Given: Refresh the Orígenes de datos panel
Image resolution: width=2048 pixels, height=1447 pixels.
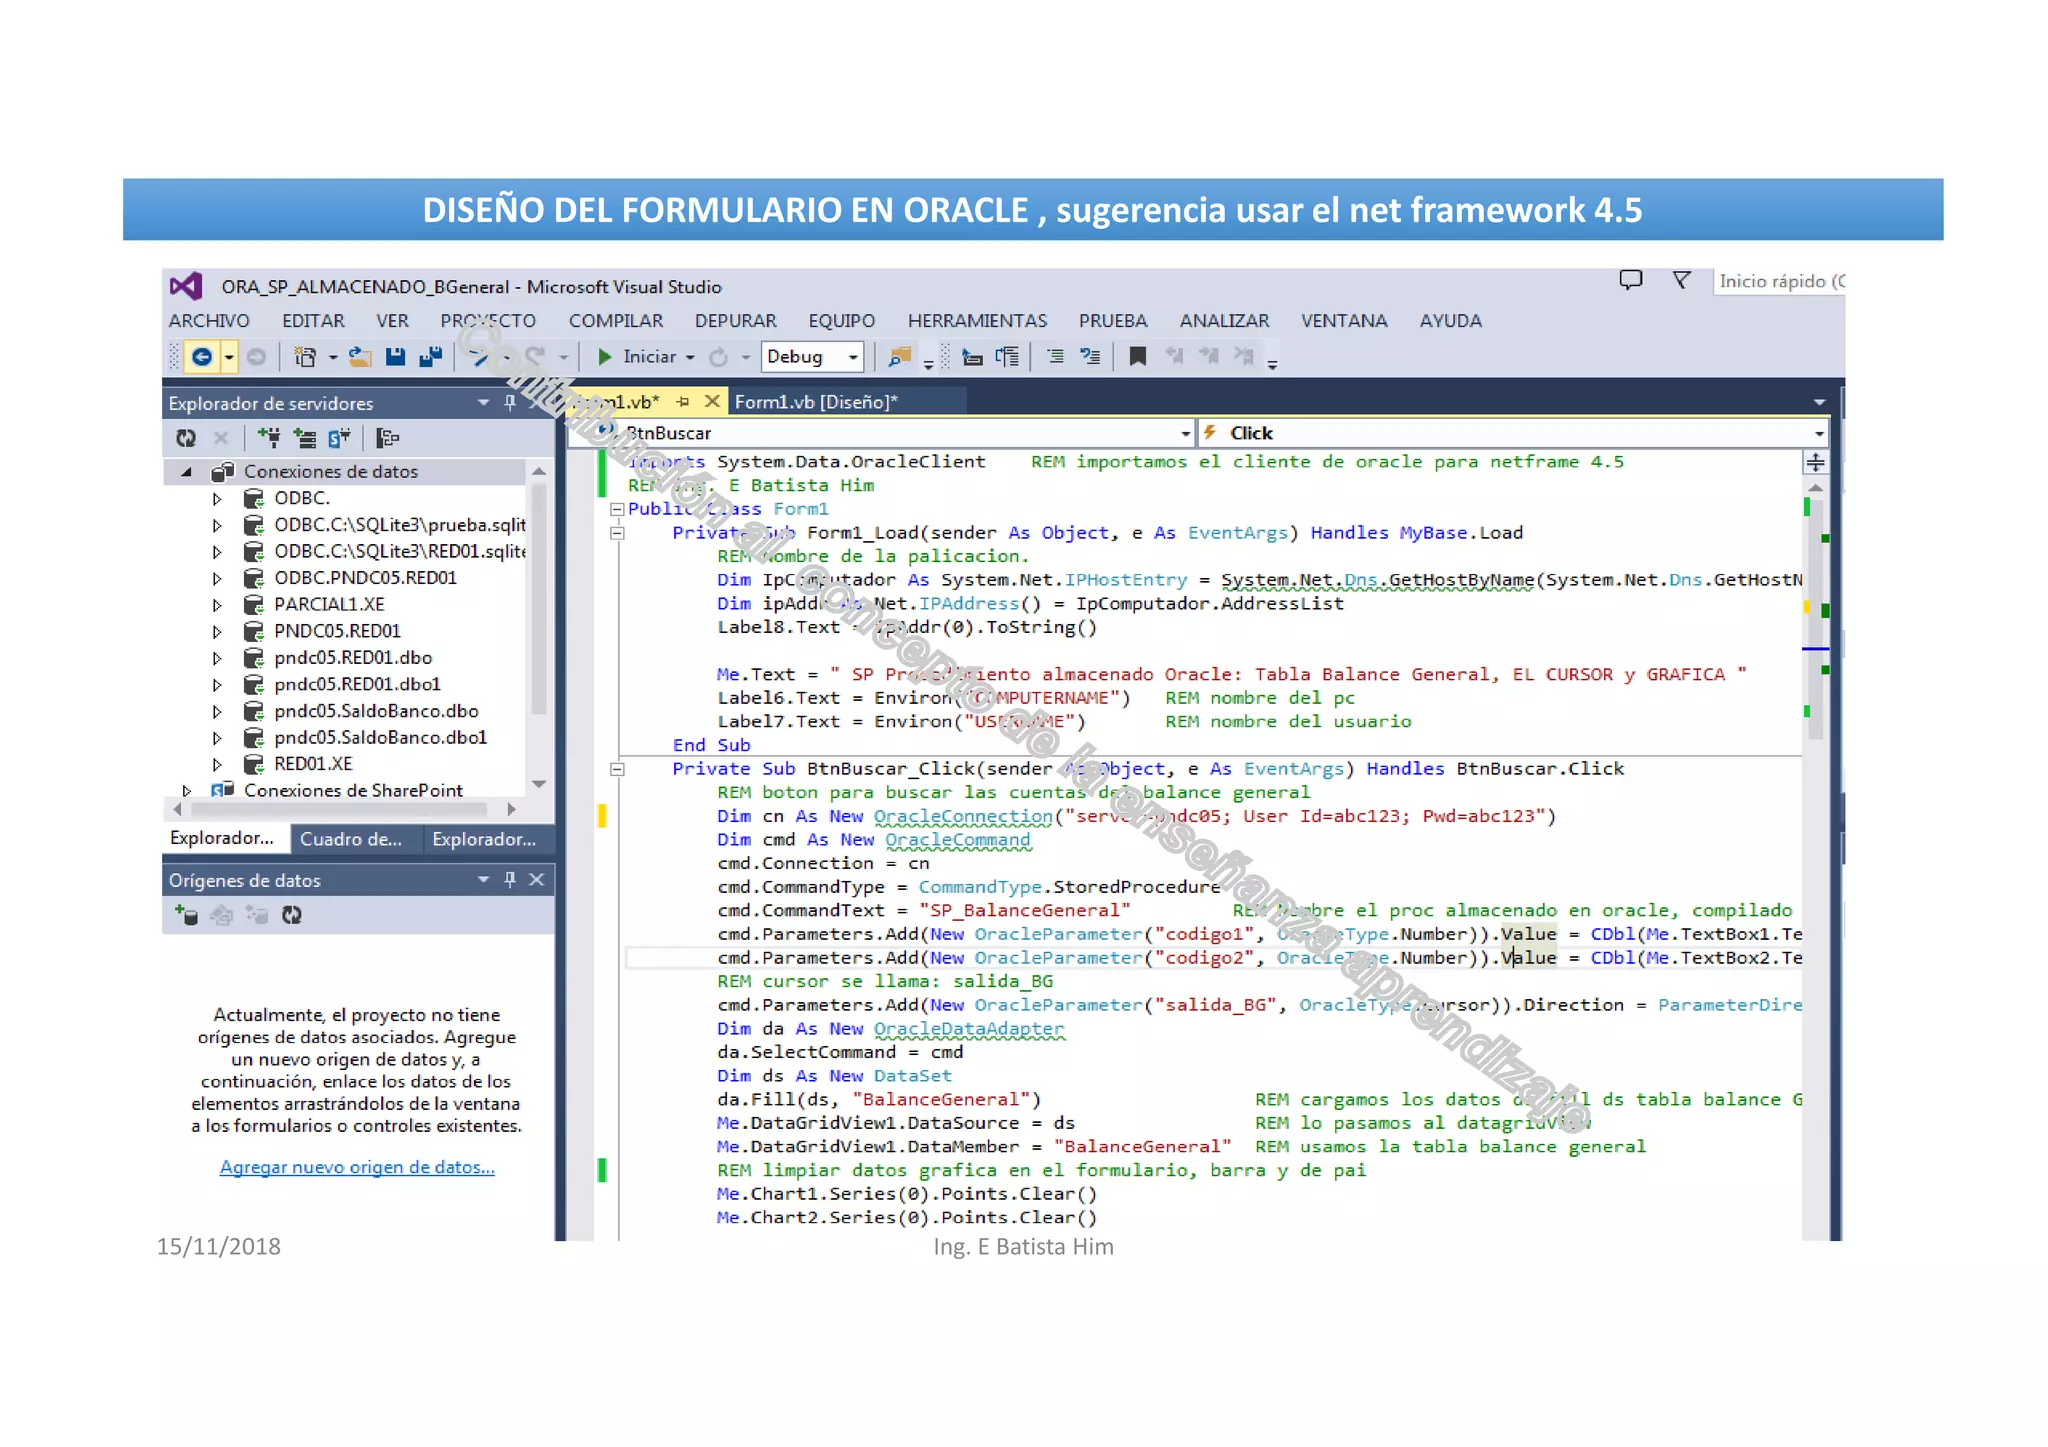Looking at the screenshot, I should 292,915.
